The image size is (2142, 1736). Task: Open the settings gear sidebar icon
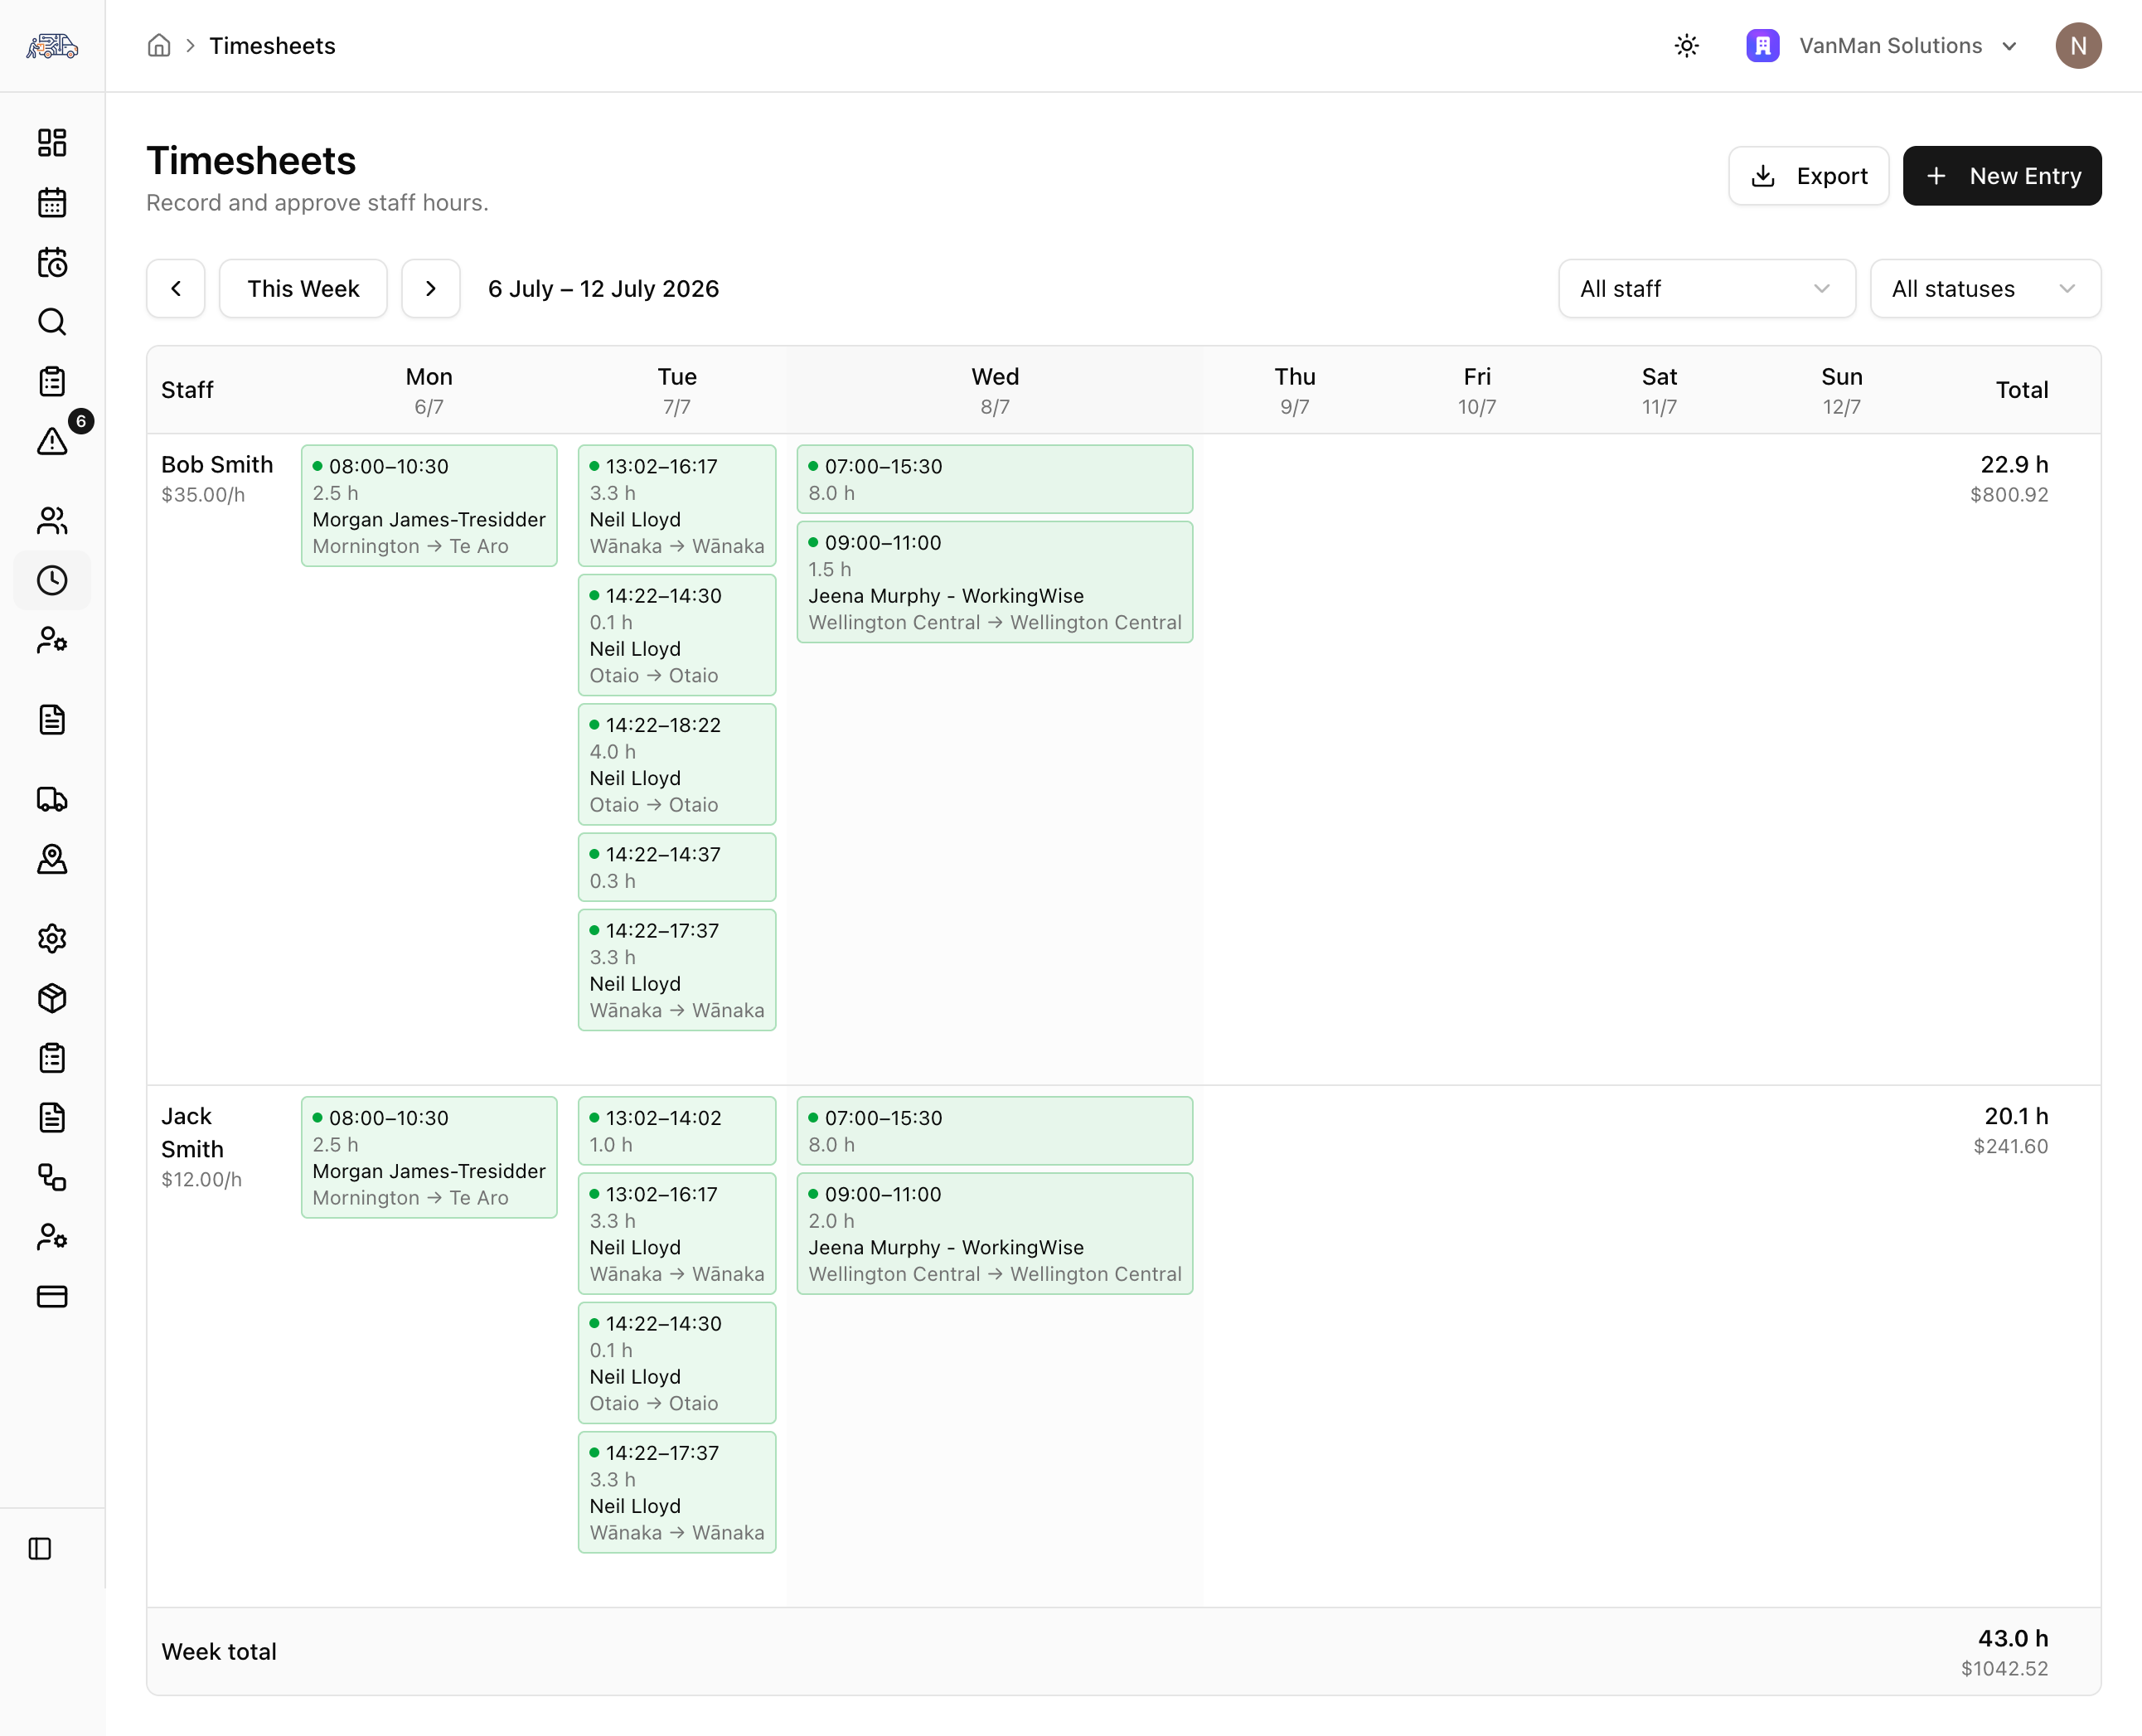pyautogui.click(x=52, y=938)
